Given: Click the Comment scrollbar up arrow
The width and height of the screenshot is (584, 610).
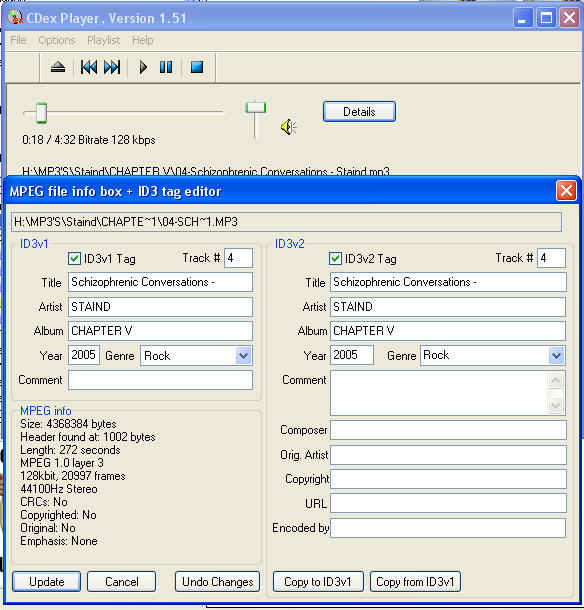Looking at the screenshot, I should tap(556, 380).
